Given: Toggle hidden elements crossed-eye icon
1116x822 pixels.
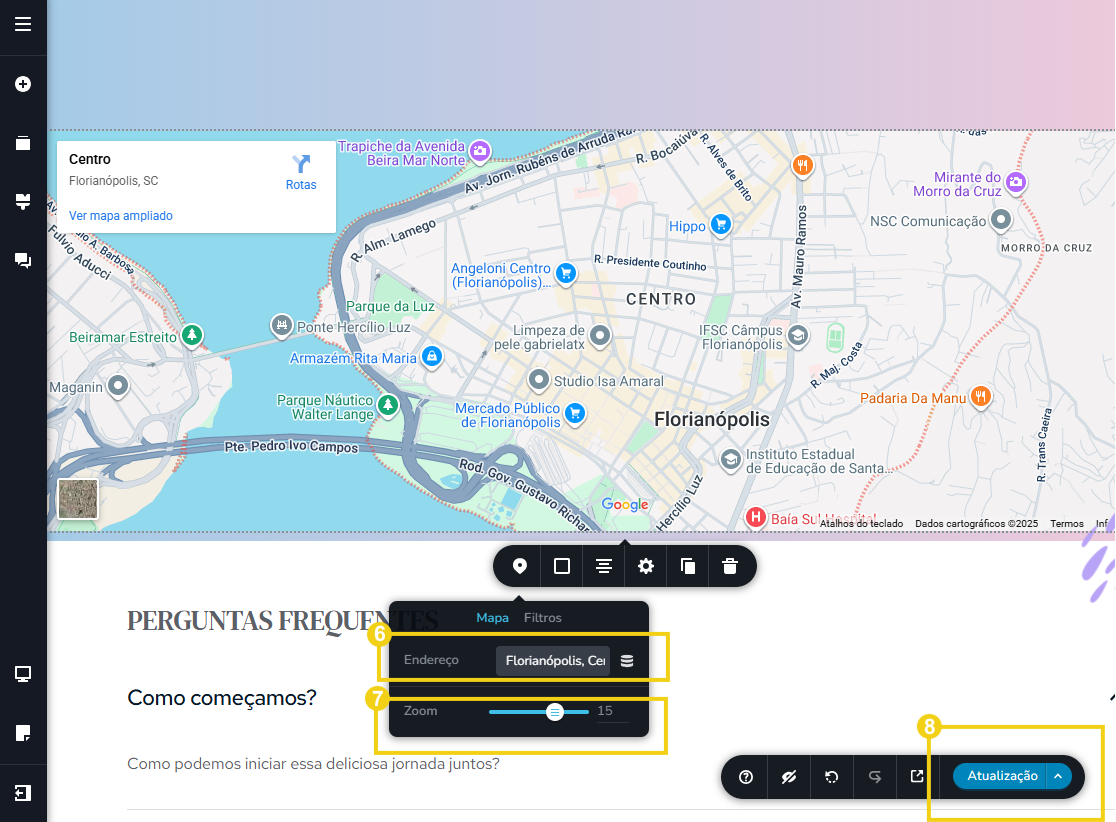Looking at the screenshot, I should [x=789, y=777].
